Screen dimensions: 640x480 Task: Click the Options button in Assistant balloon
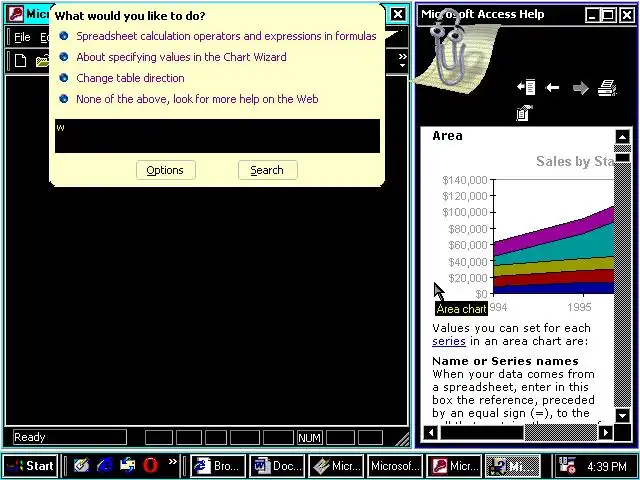165,170
